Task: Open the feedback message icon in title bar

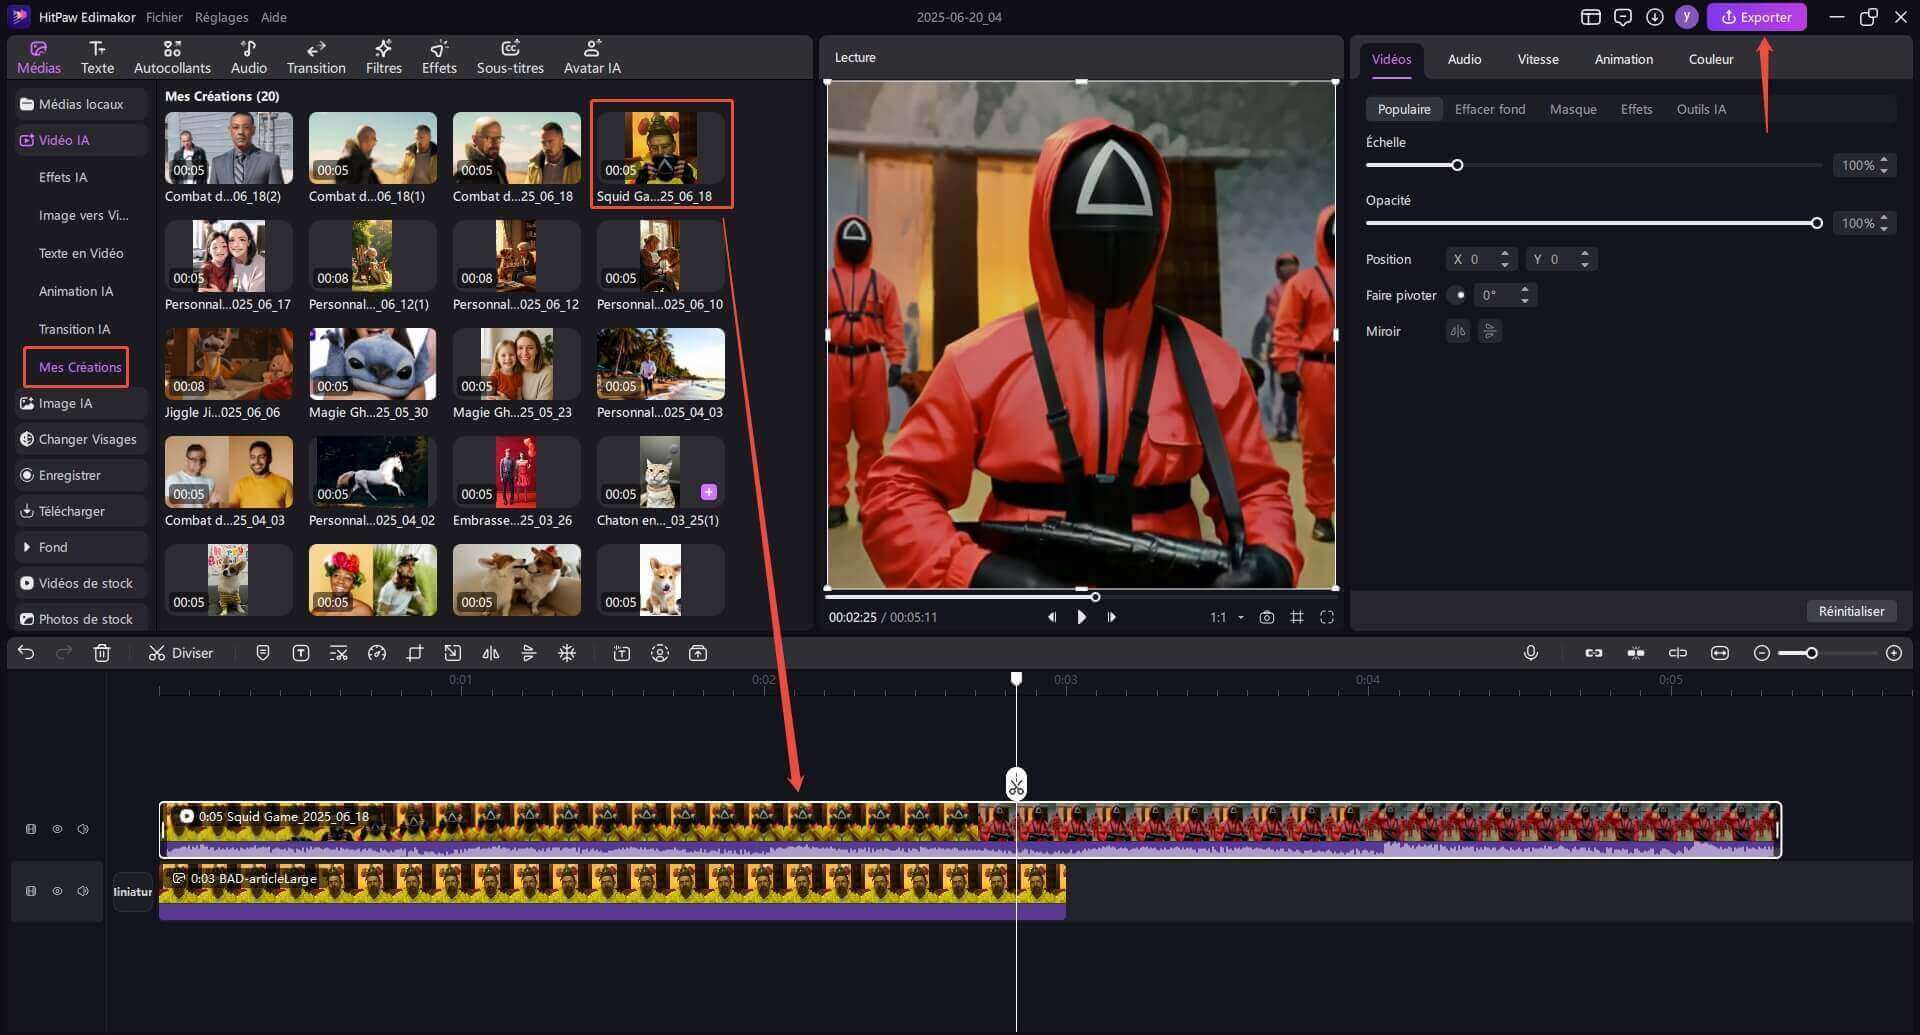Action: [x=1623, y=17]
